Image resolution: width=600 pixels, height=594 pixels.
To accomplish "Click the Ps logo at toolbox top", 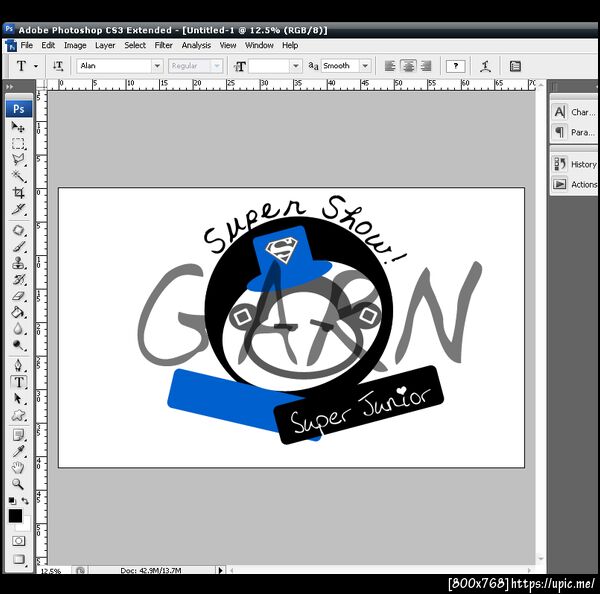I will pos(19,109).
